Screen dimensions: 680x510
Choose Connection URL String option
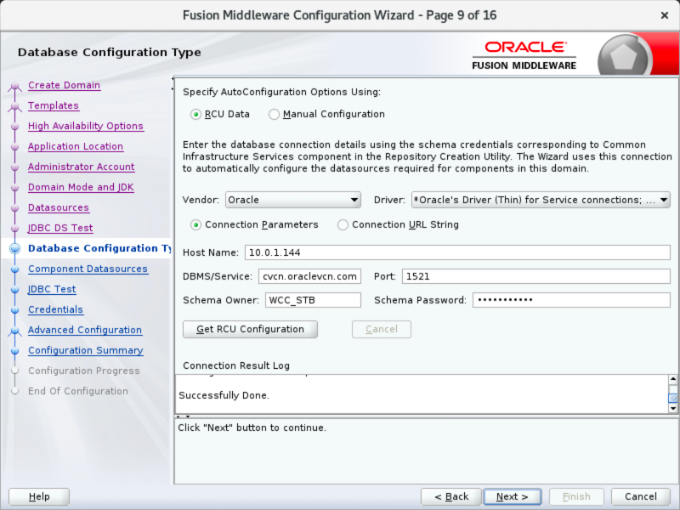pos(343,225)
